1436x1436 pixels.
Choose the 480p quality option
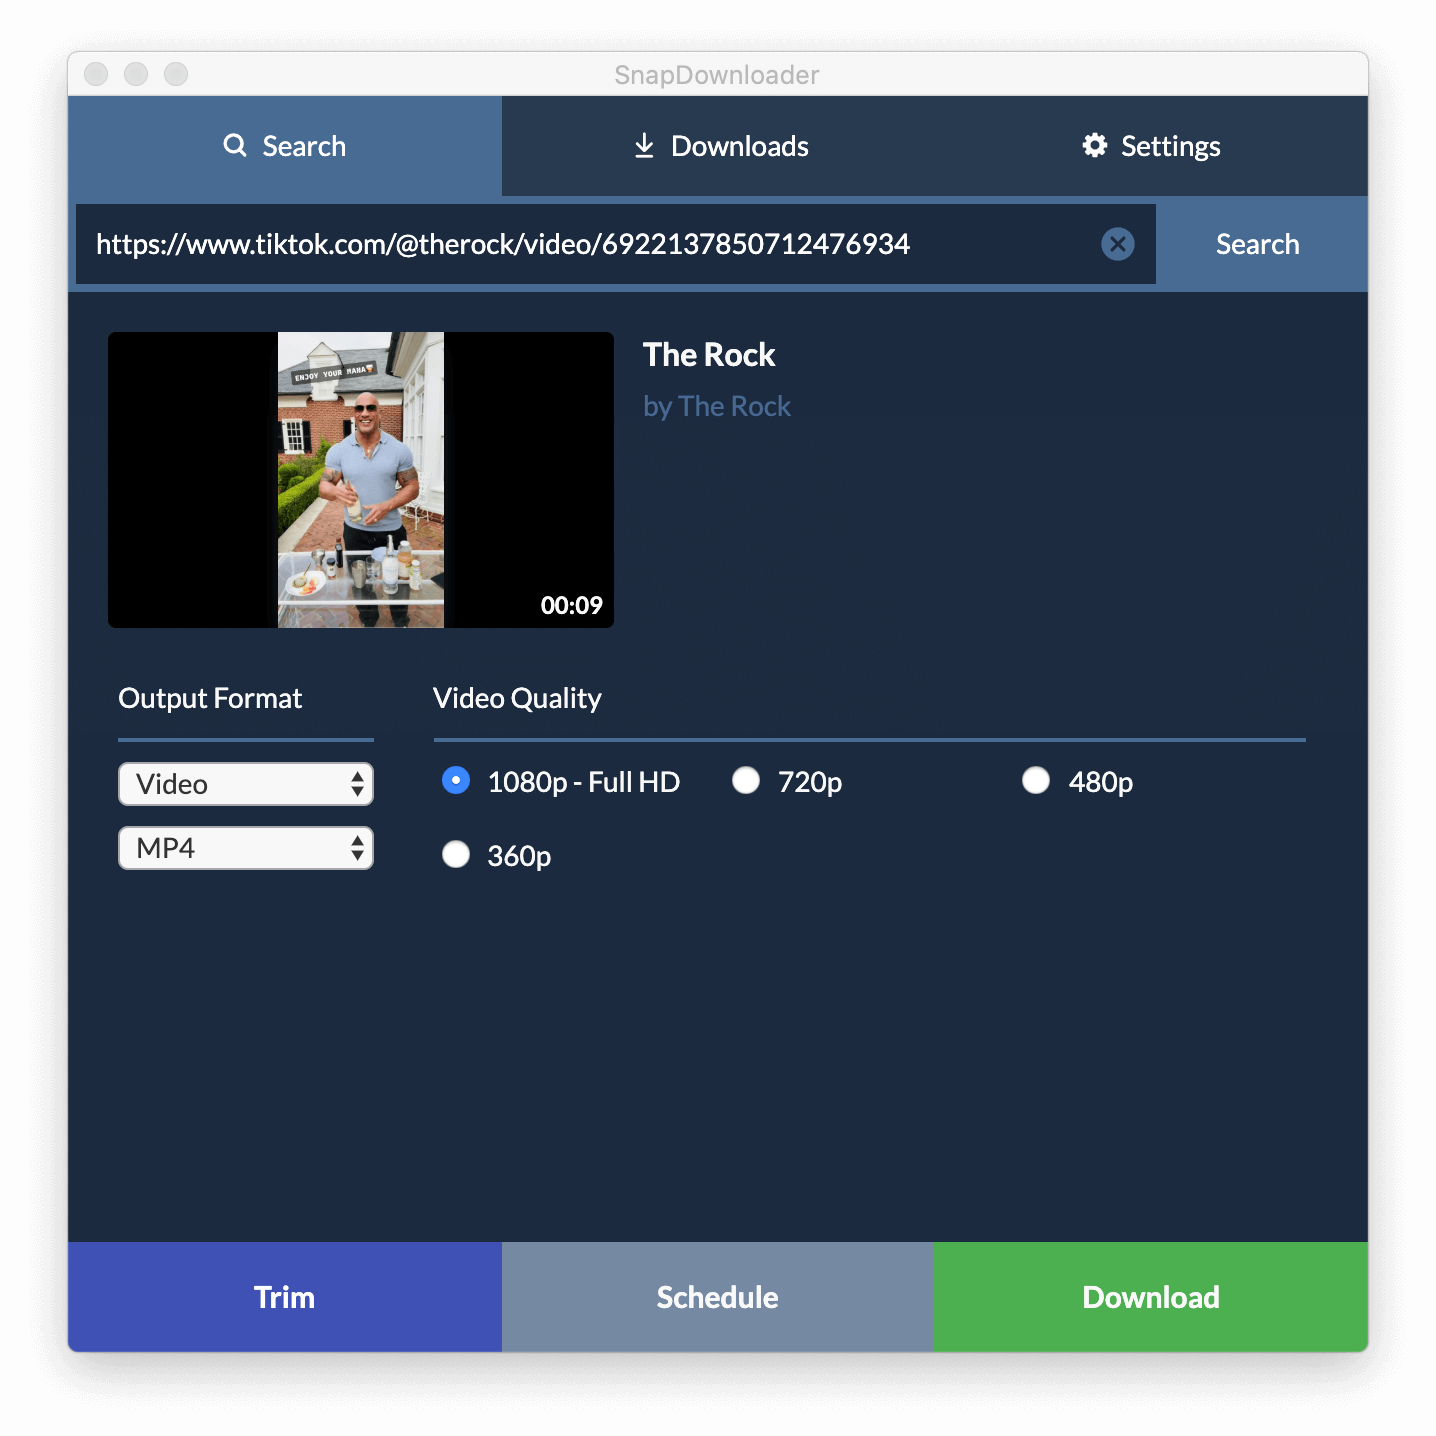[1036, 781]
